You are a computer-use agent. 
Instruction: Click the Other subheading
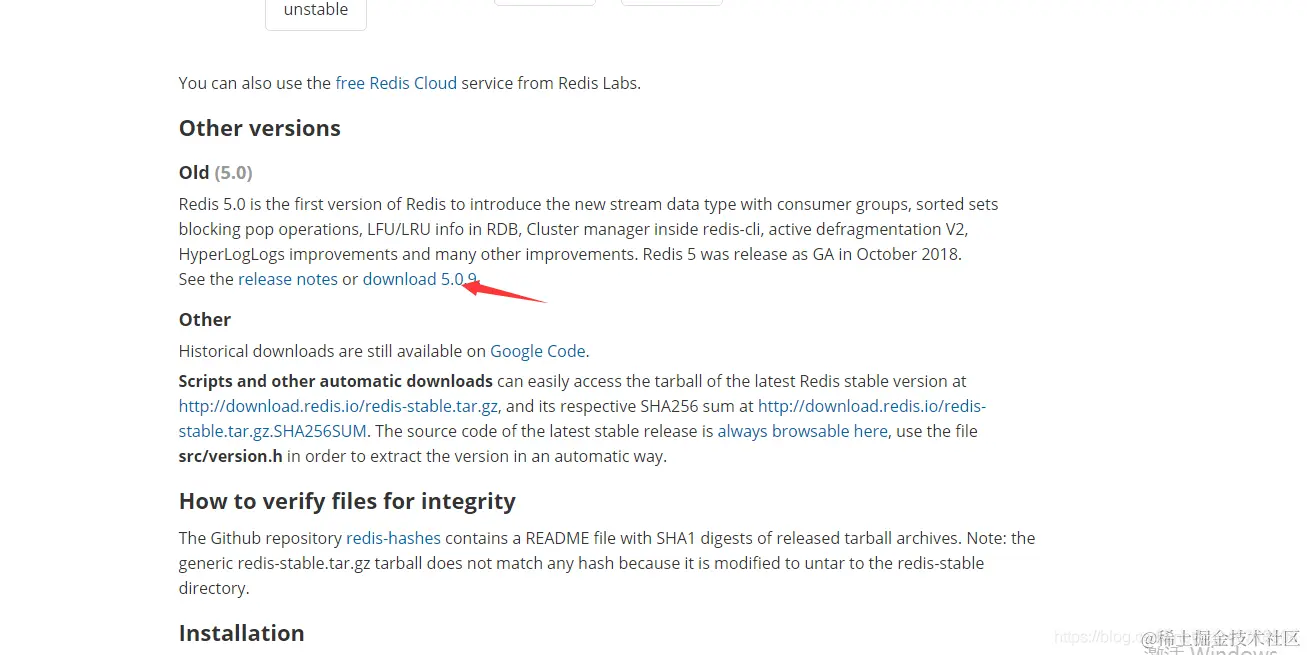click(x=205, y=320)
